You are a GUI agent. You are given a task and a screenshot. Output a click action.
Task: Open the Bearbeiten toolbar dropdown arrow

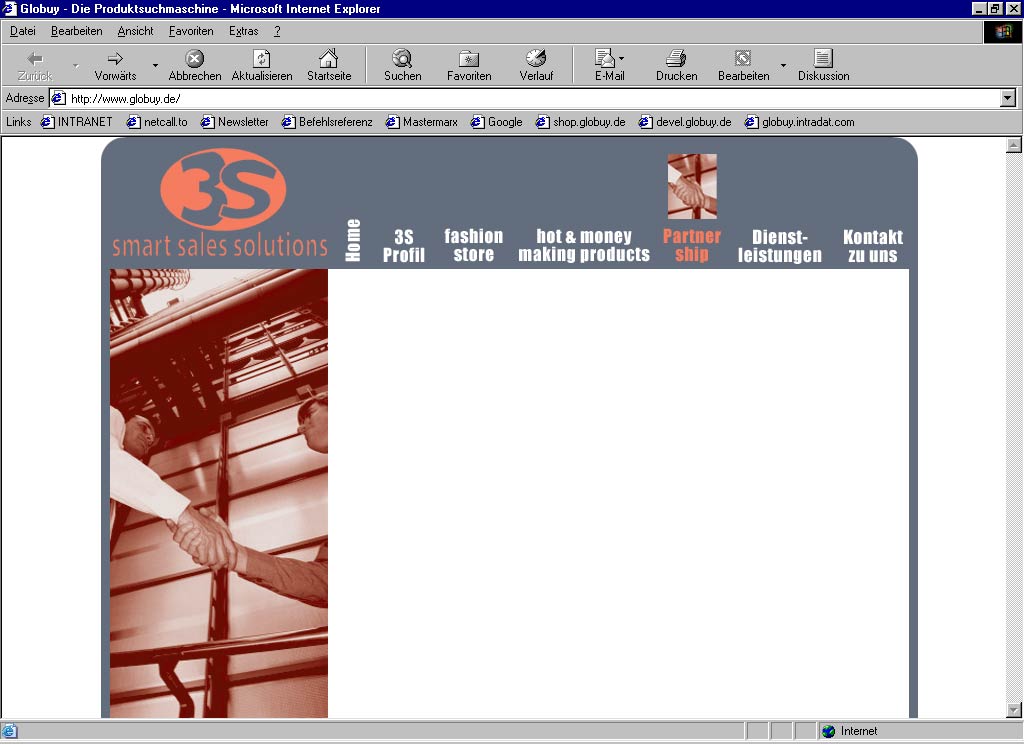783,65
